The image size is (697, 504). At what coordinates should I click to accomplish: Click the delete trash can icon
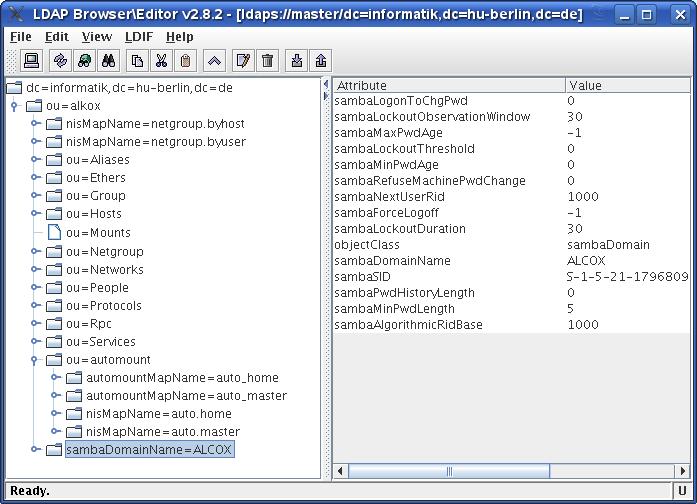coord(267,61)
